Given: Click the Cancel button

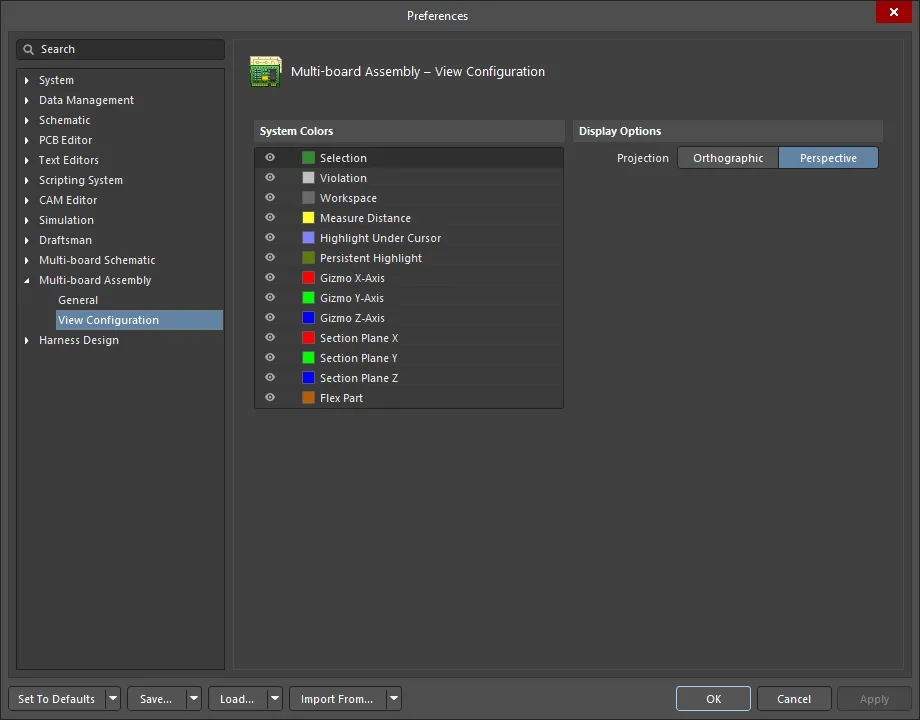Looking at the screenshot, I should [794, 698].
